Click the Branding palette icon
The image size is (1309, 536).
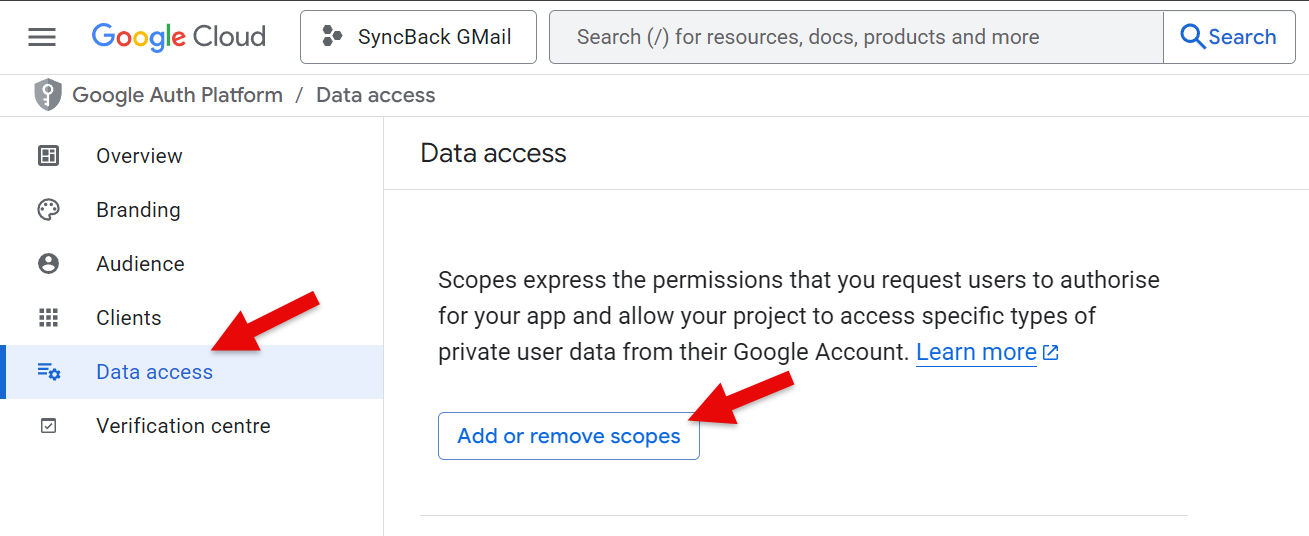[x=48, y=210]
